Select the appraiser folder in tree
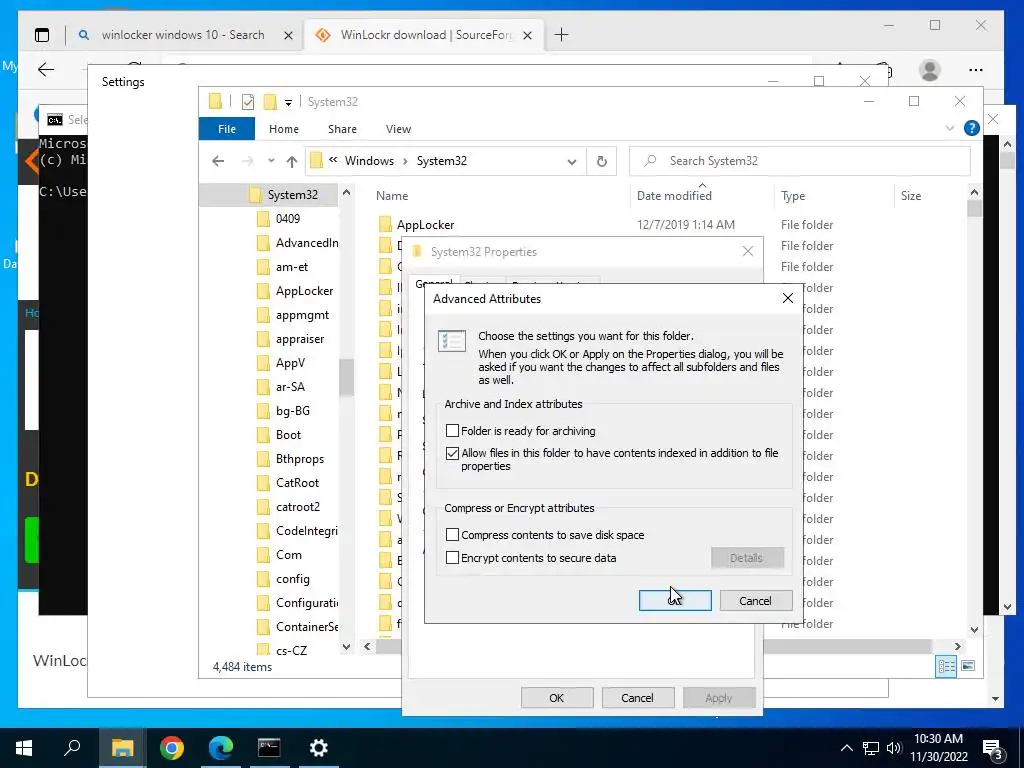Image resolution: width=1024 pixels, height=768 pixels. (300, 339)
